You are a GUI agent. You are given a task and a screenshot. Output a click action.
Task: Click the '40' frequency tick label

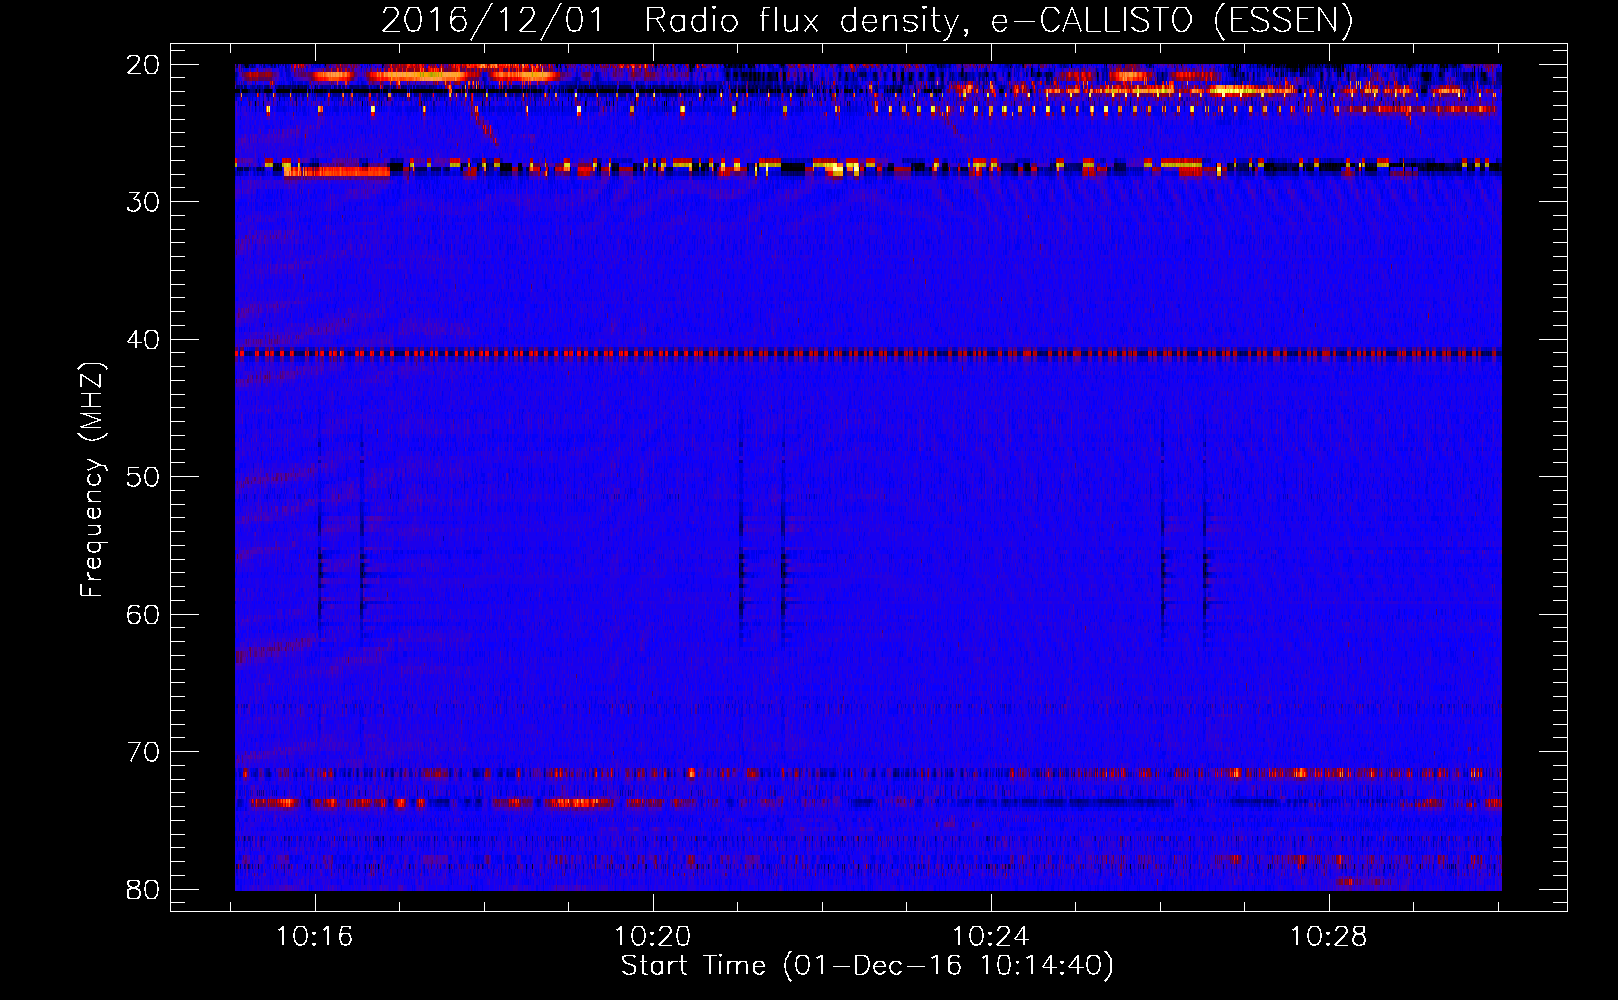click(144, 340)
